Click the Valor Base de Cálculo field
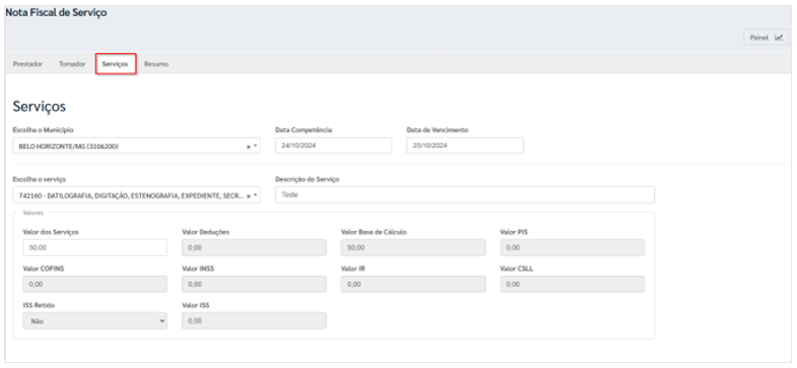Viewport: 797px width, 368px height. [413, 248]
